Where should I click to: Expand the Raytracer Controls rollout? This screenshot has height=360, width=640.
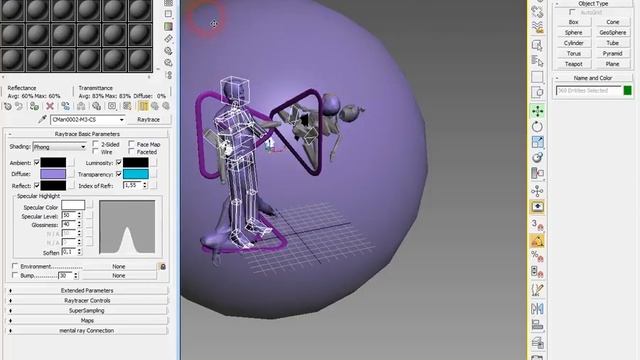[87, 300]
